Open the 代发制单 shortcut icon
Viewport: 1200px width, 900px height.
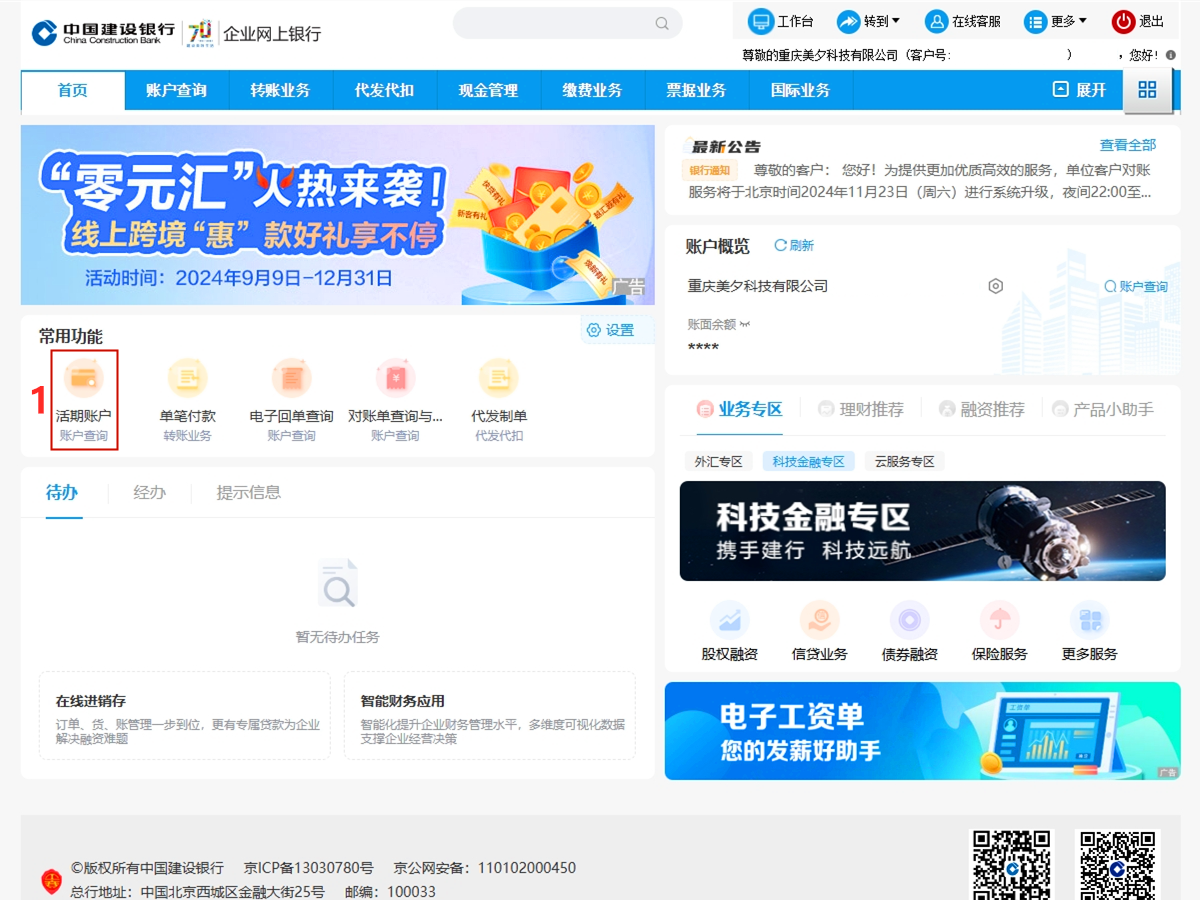tap(499, 378)
